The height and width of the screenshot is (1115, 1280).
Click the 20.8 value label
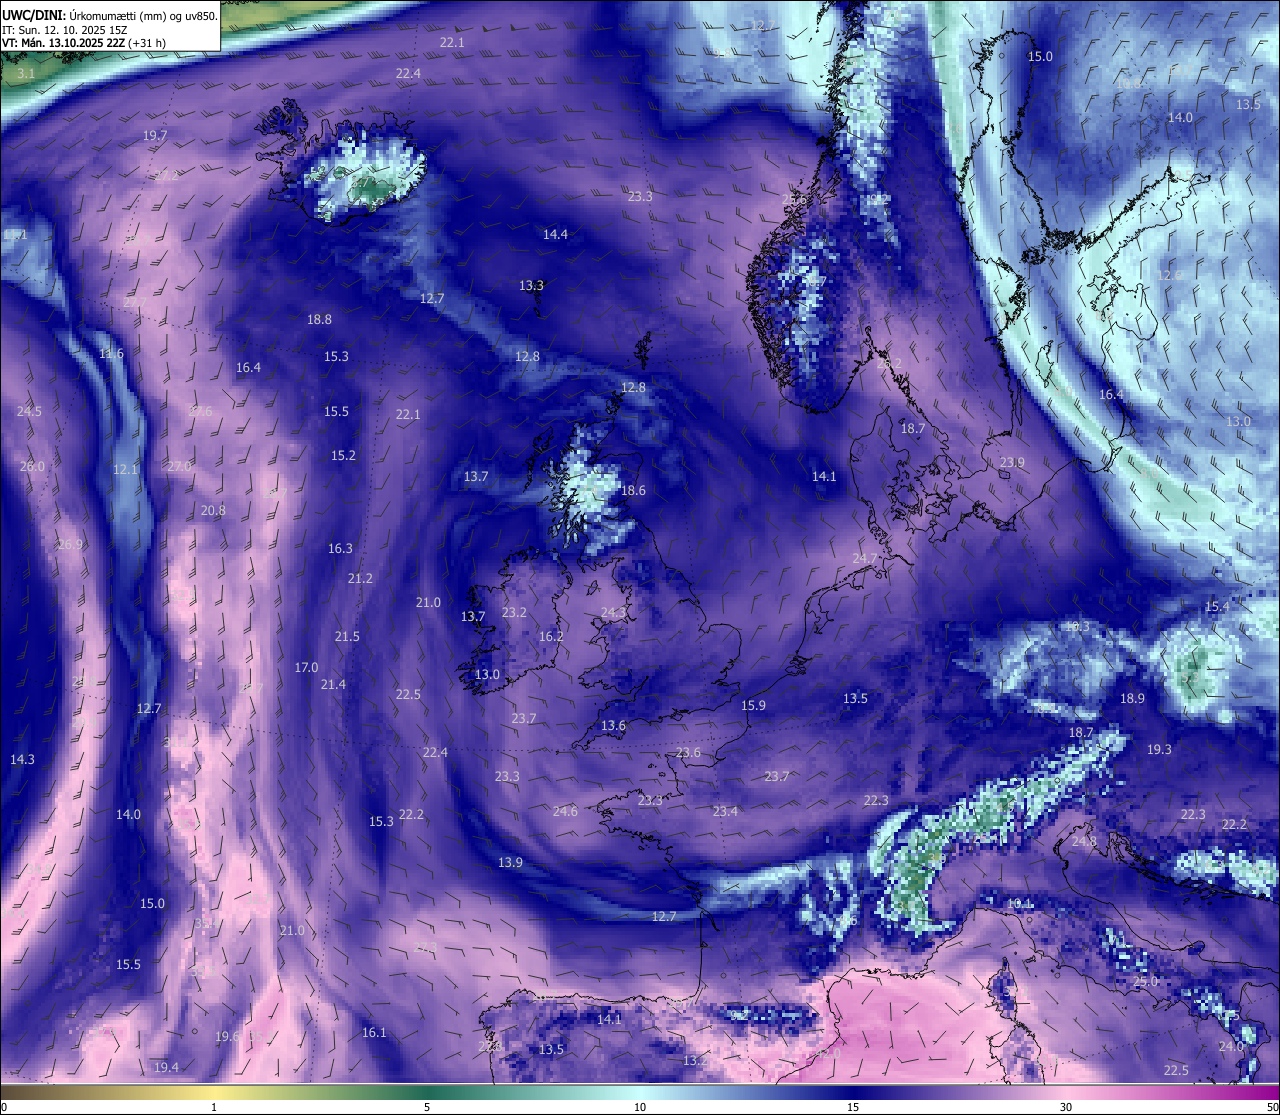213,510
